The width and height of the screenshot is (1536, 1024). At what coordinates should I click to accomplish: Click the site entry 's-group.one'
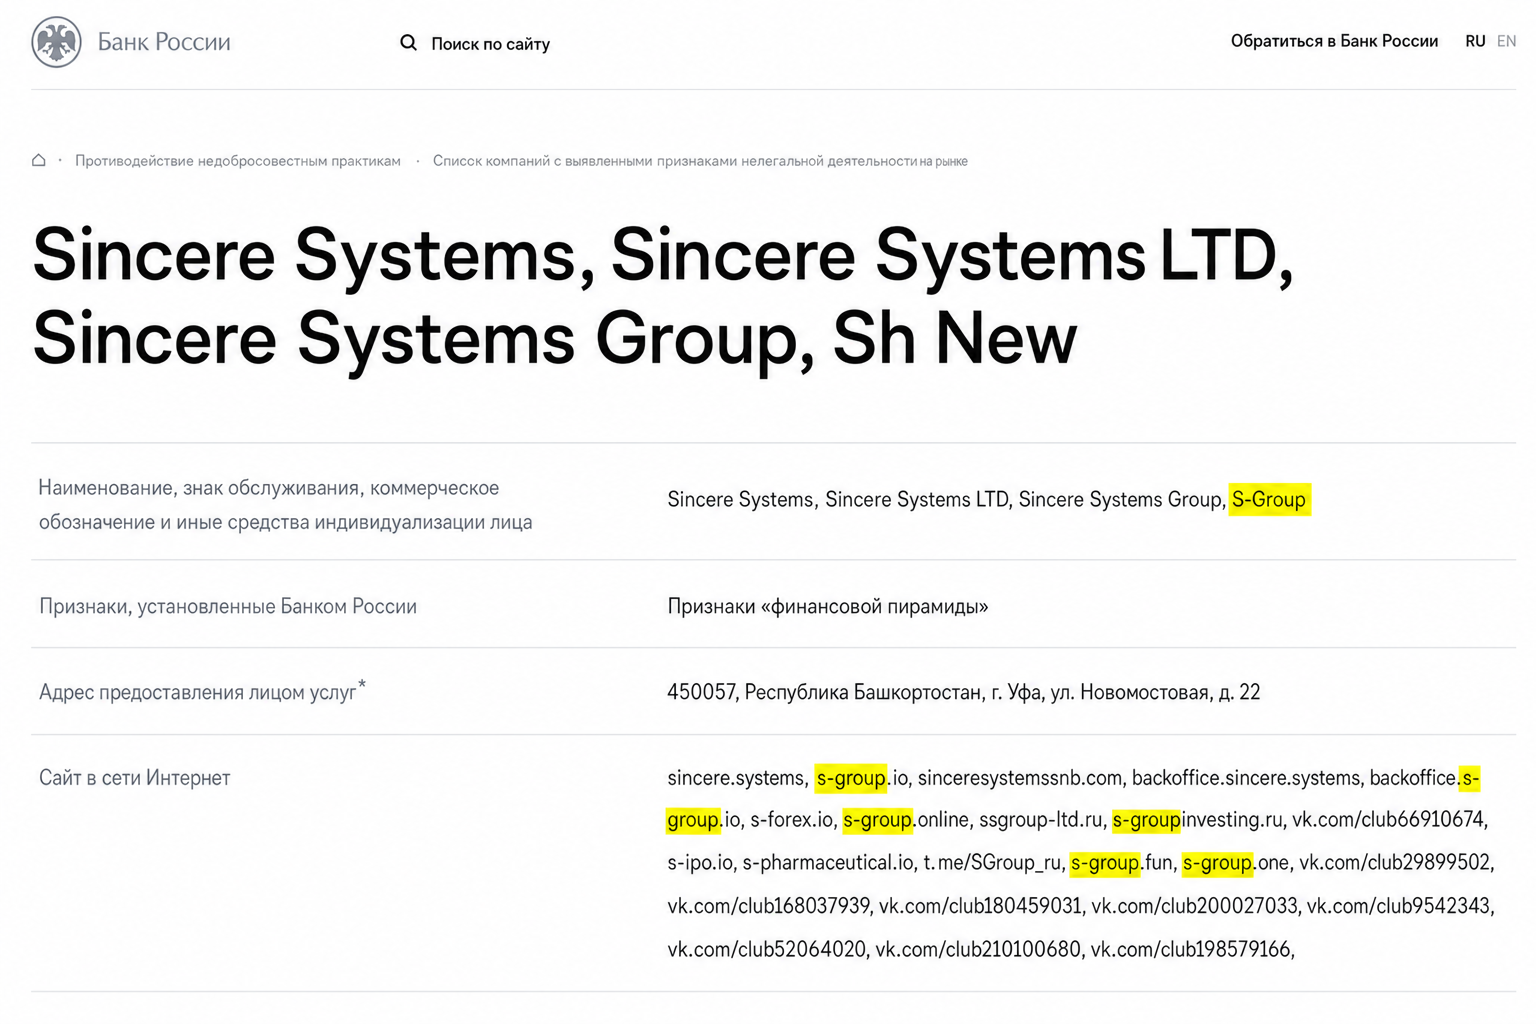[1236, 863]
